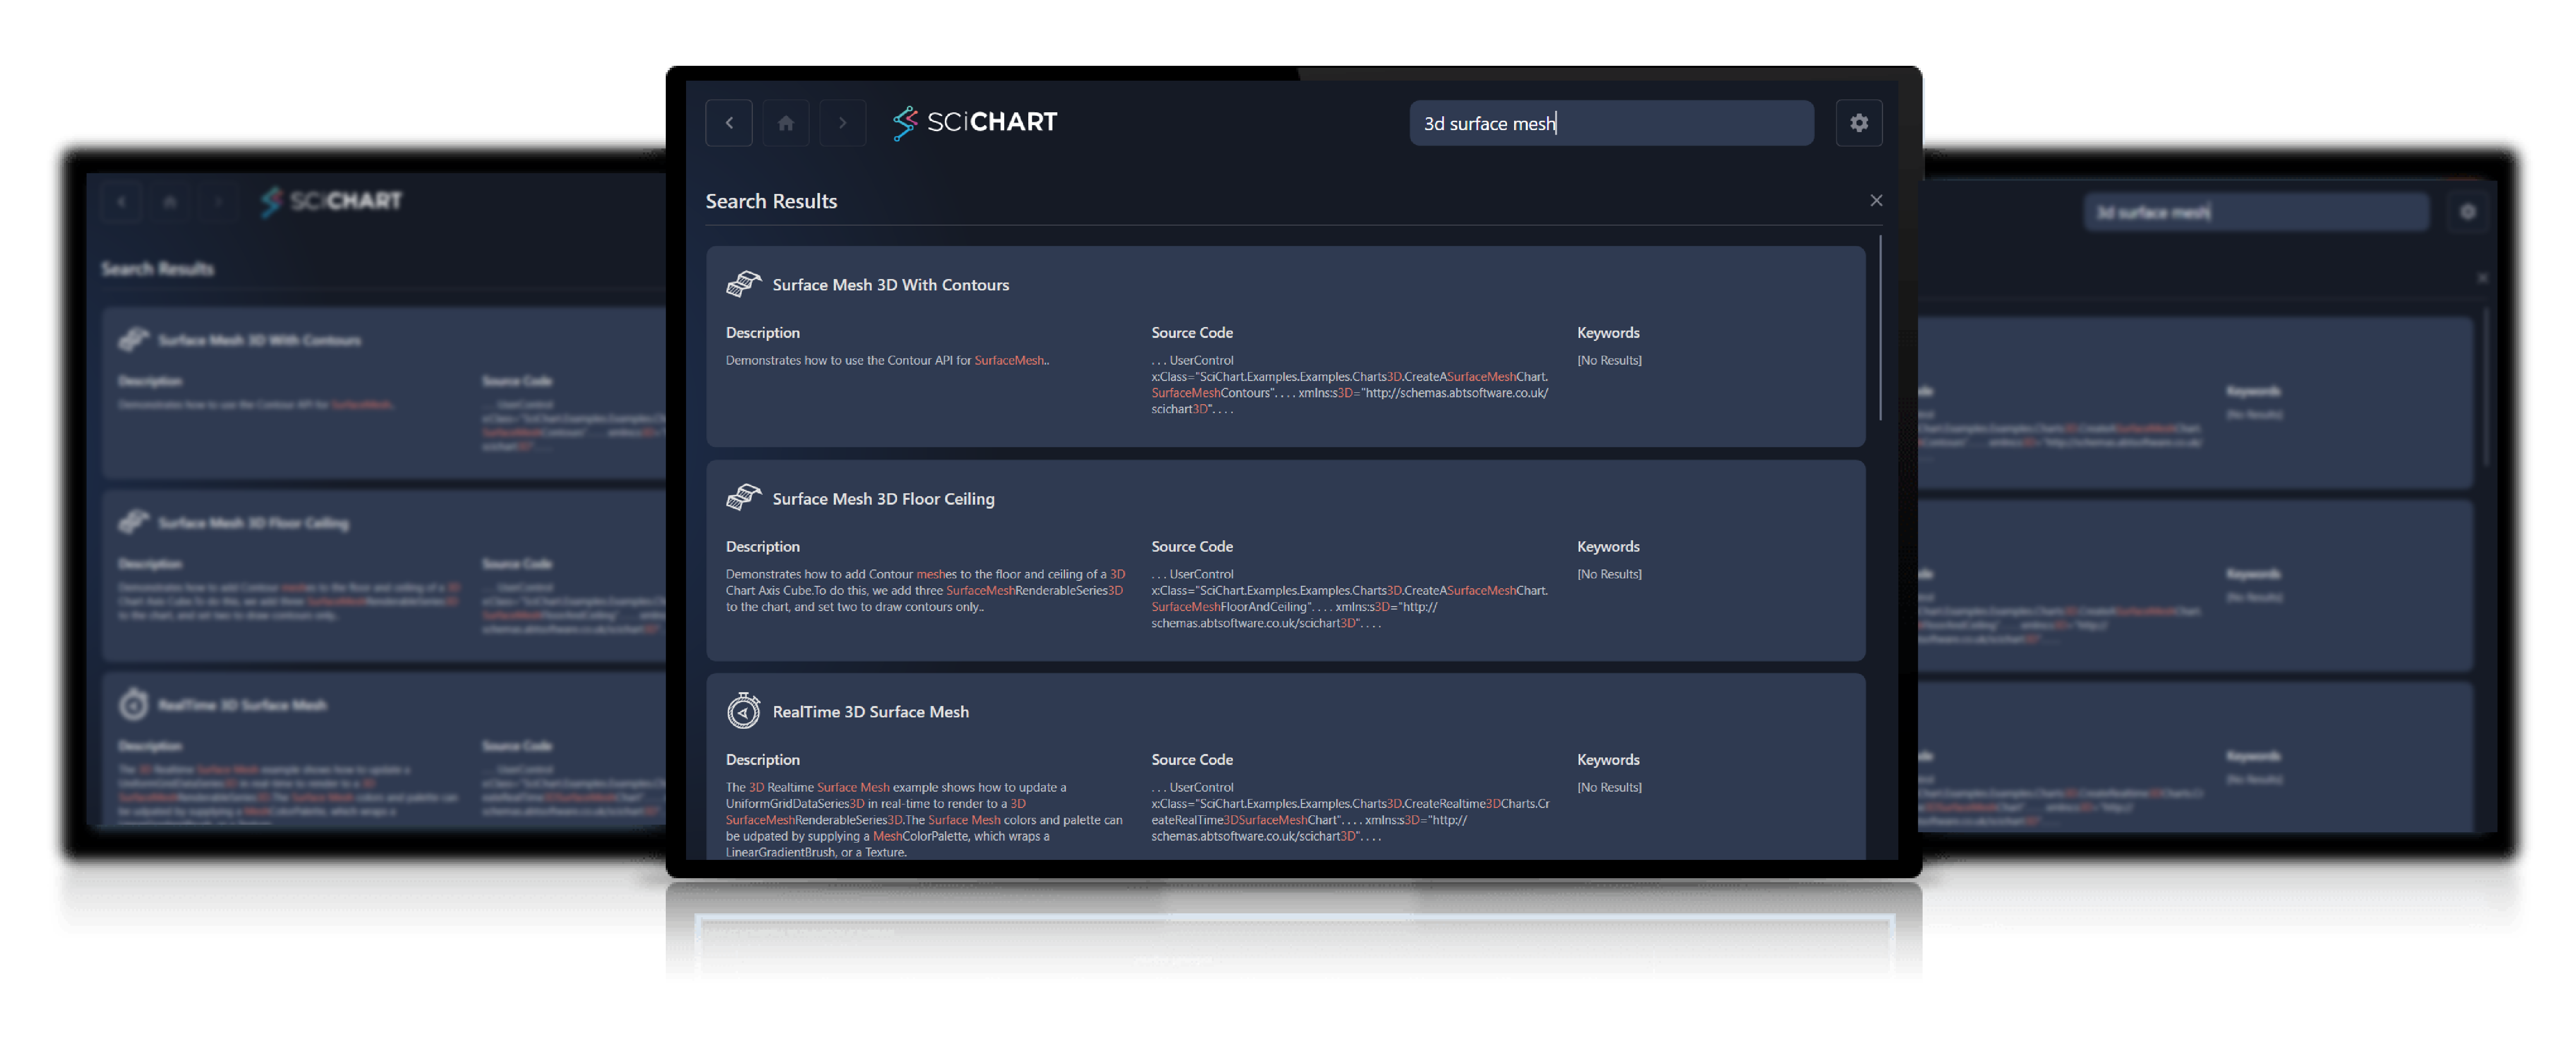Click the Floor Ceiling example description text

(x=925, y=590)
